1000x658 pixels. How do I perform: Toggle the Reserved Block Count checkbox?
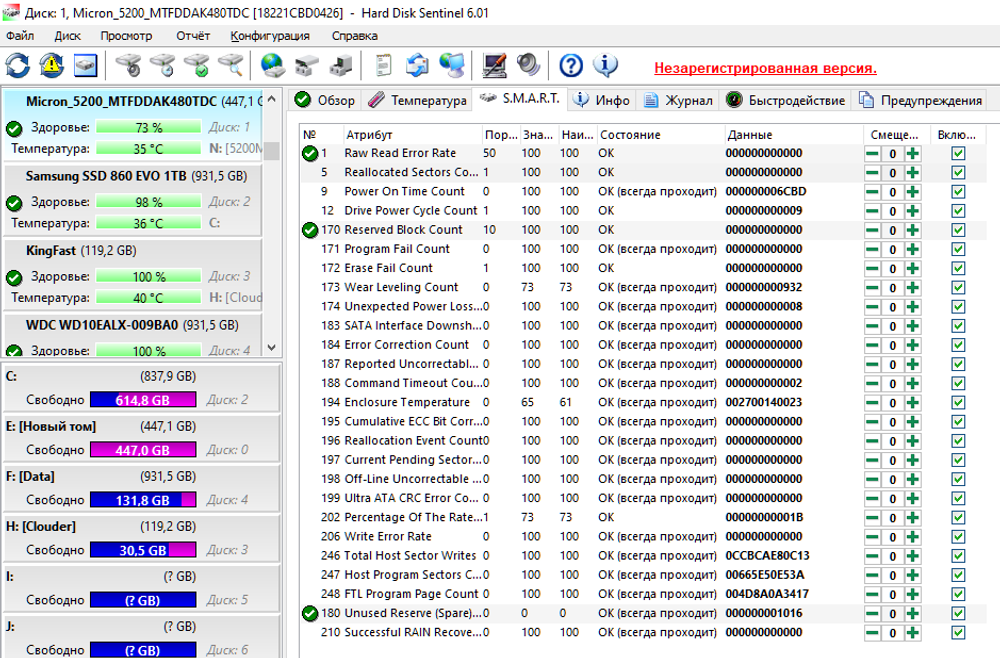[958, 230]
